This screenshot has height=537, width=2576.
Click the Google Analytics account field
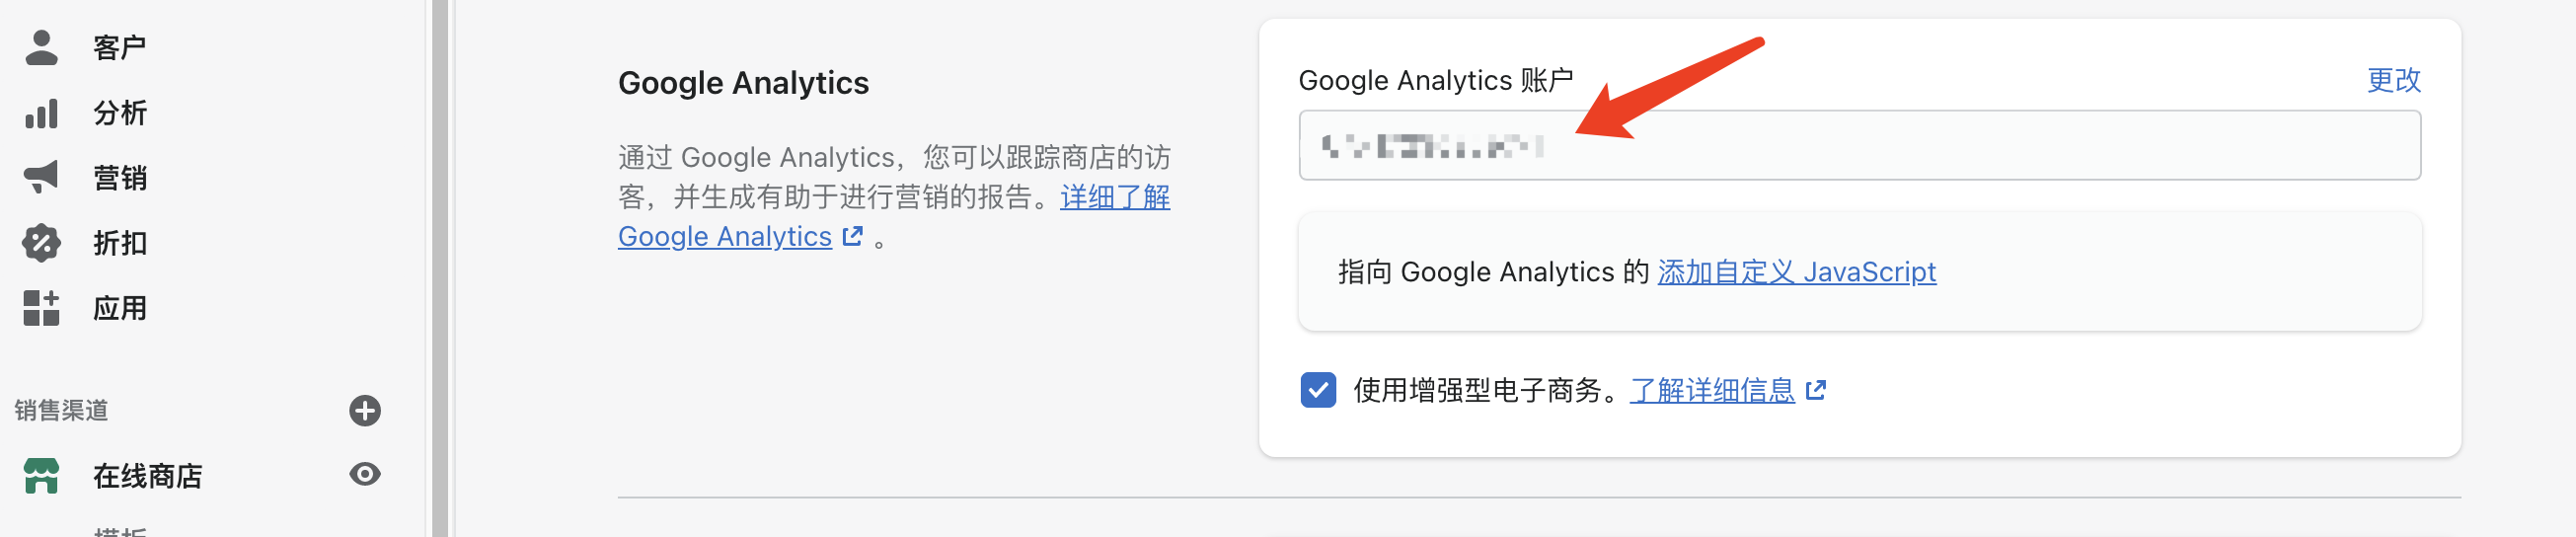[1859, 146]
